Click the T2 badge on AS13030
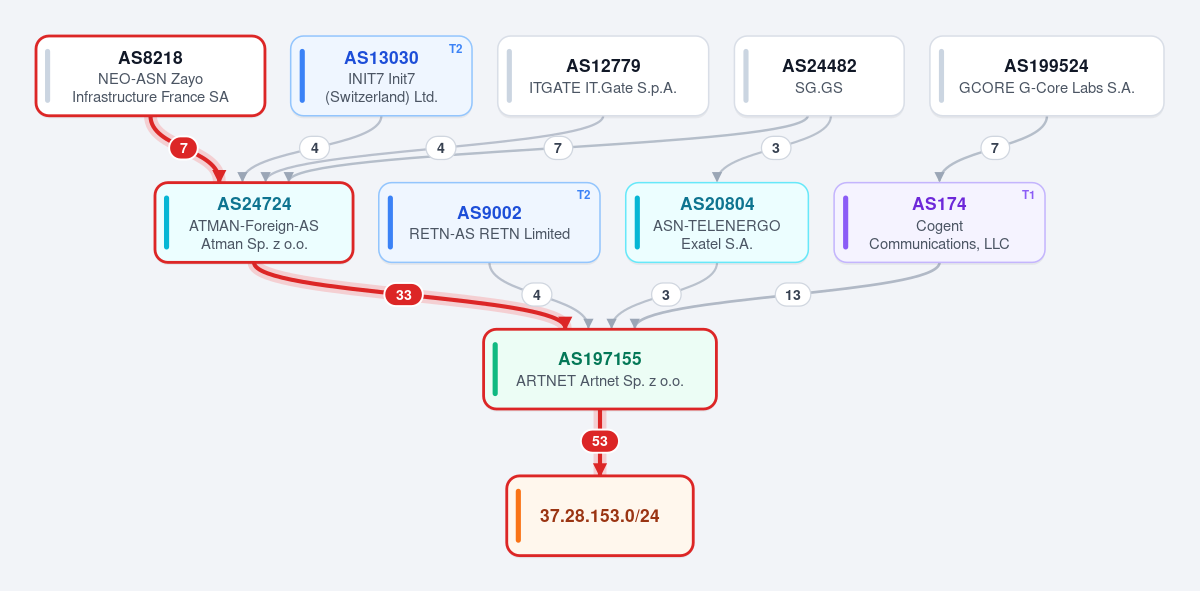1200x591 pixels. point(455,49)
